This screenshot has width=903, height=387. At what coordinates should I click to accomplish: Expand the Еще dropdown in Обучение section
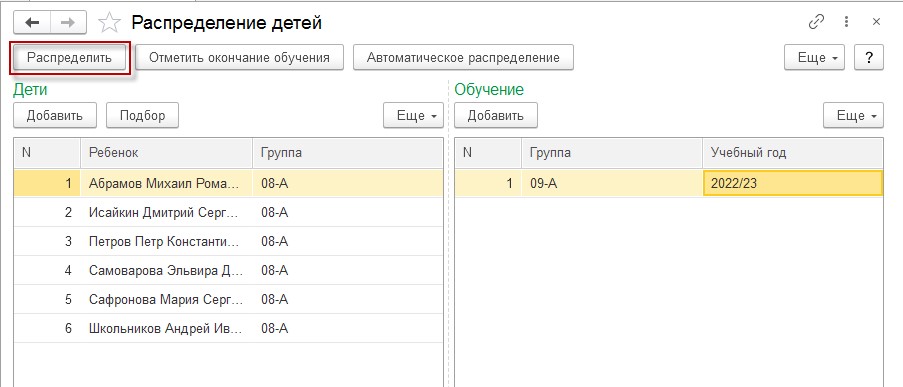tap(853, 115)
